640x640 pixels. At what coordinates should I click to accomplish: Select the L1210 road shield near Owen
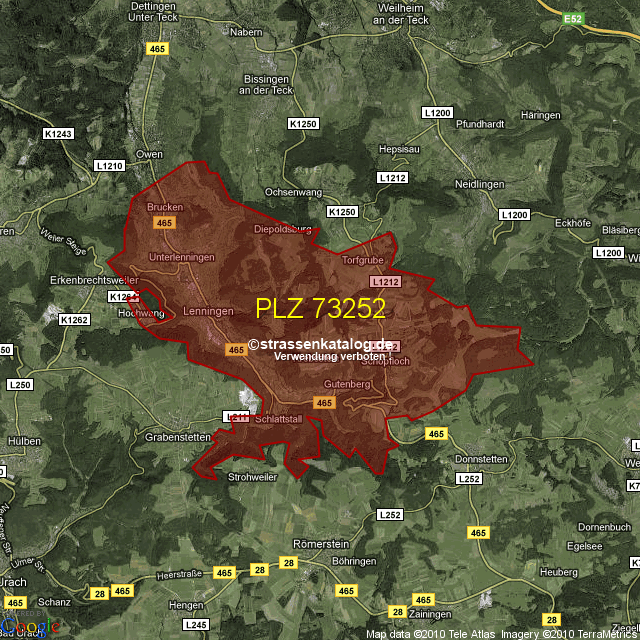(x=109, y=165)
